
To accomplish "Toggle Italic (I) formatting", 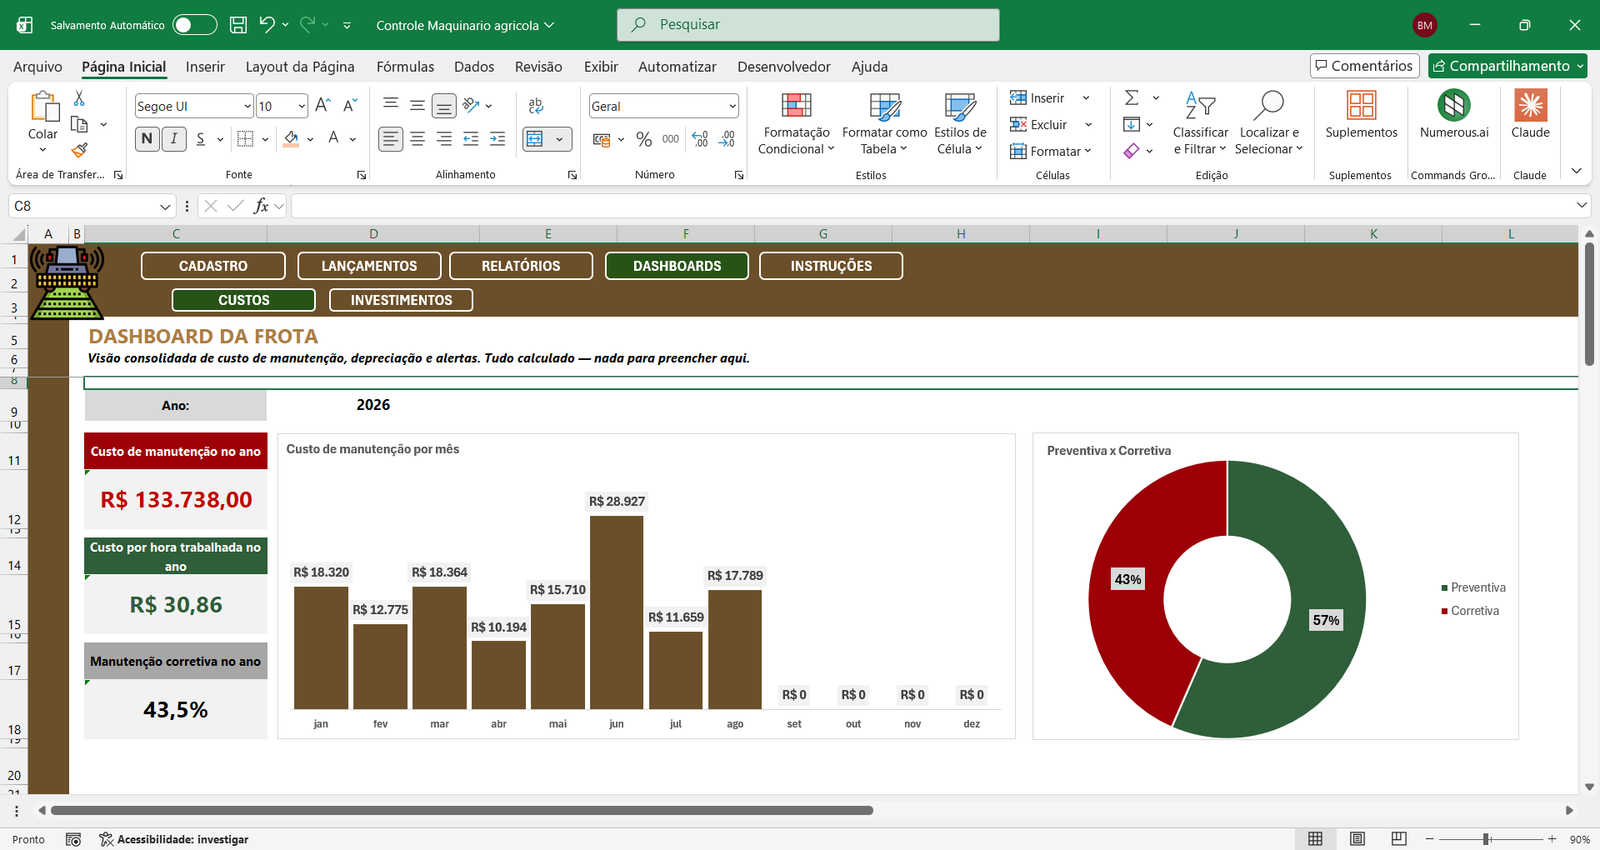I will [x=173, y=138].
